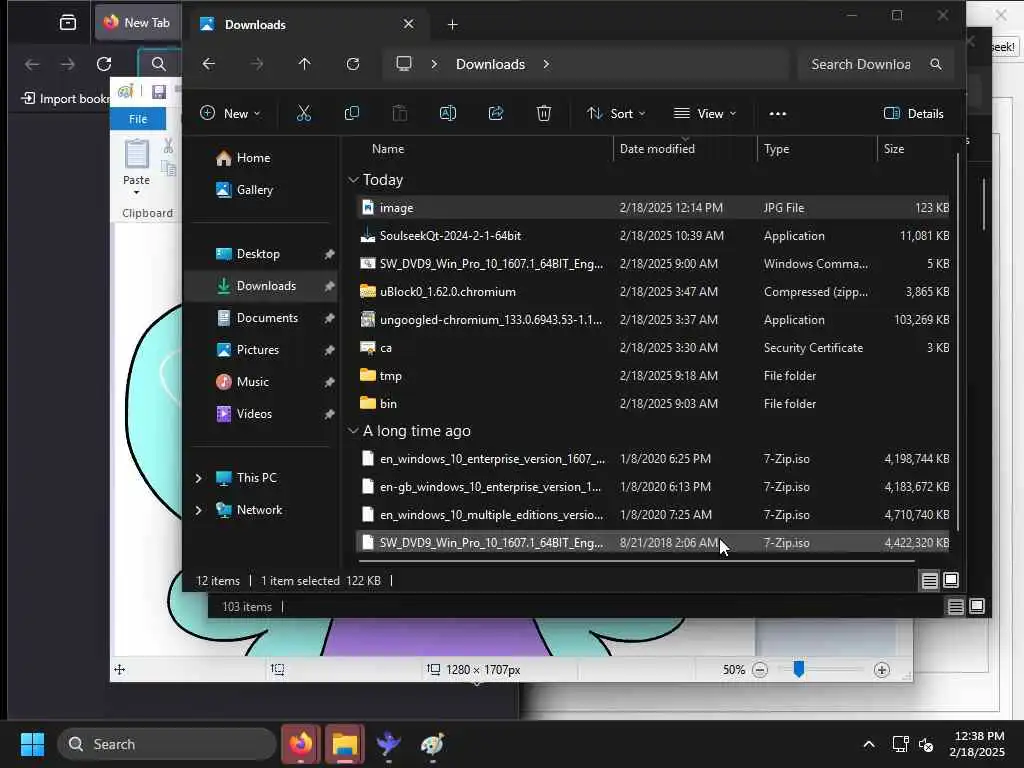Image resolution: width=1024 pixels, height=768 pixels.
Task: Click the Cut scissors icon in Explorer toolbar
Action: tap(304, 114)
